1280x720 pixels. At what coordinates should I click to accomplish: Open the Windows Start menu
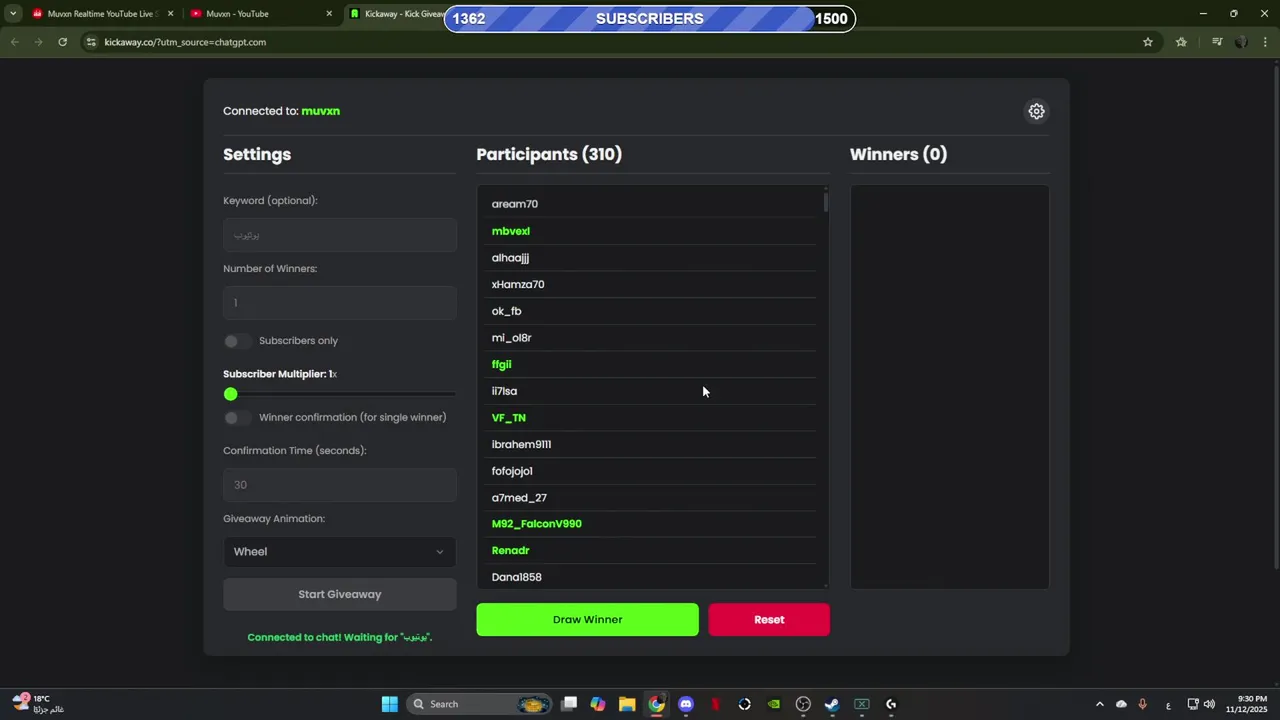389,704
